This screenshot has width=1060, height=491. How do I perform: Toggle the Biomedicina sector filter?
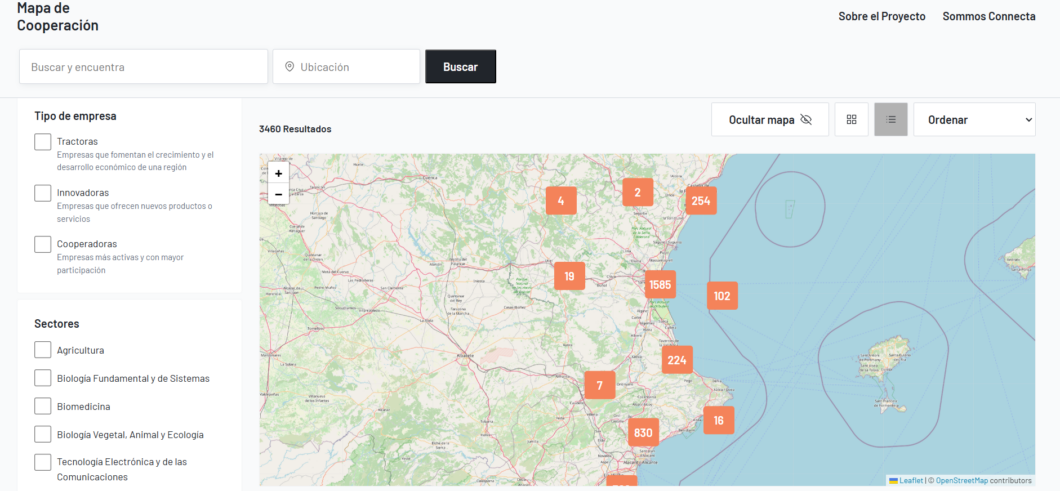pyautogui.click(x=43, y=406)
